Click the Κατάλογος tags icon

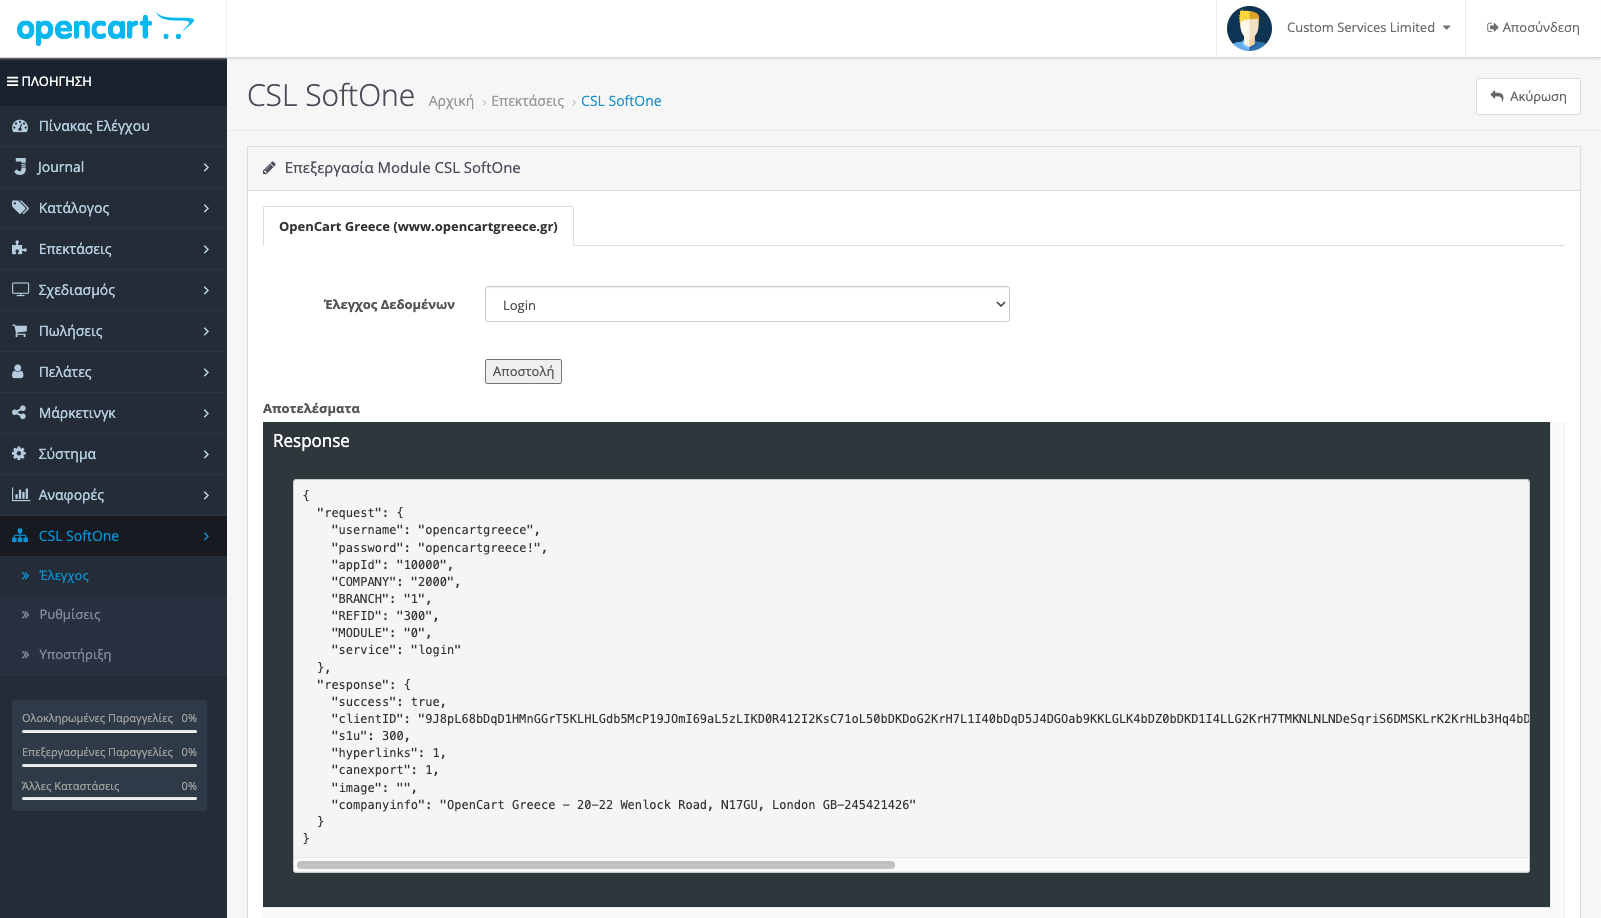tap(20, 208)
